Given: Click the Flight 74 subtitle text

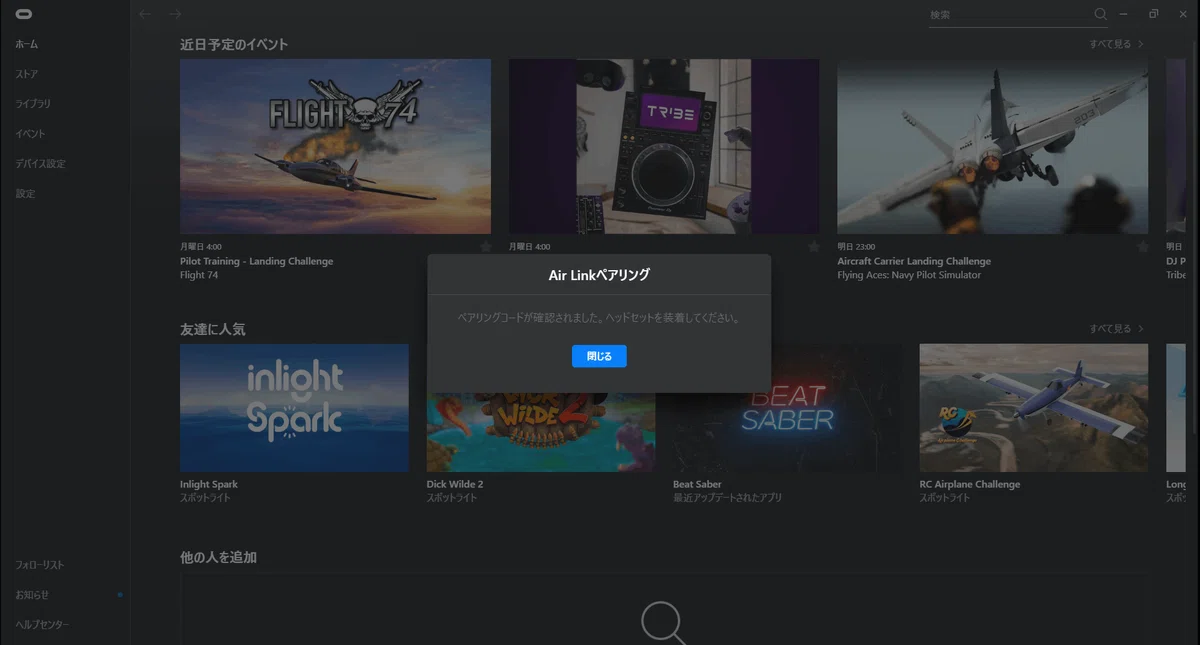Looking at the screenshot, I should pyautogui.click(x=199, y=275).
